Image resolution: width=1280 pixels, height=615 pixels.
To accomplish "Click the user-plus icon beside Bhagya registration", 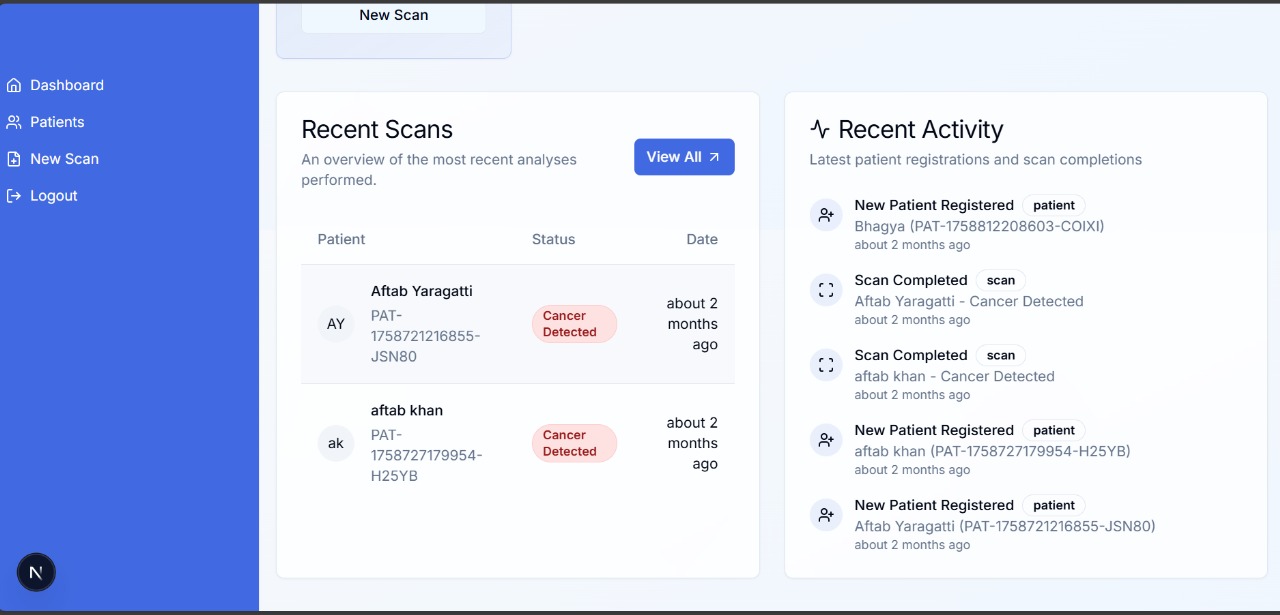I will click(826, 215).
